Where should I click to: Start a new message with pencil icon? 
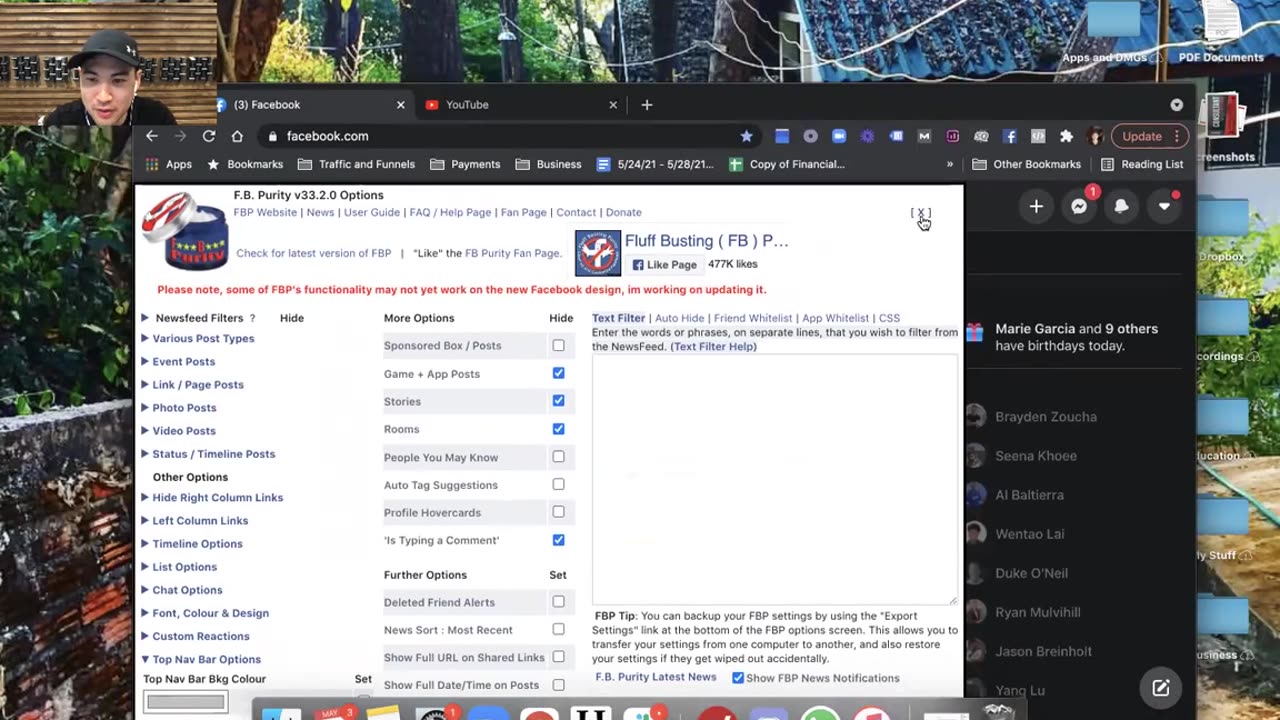click(1160, 688)
